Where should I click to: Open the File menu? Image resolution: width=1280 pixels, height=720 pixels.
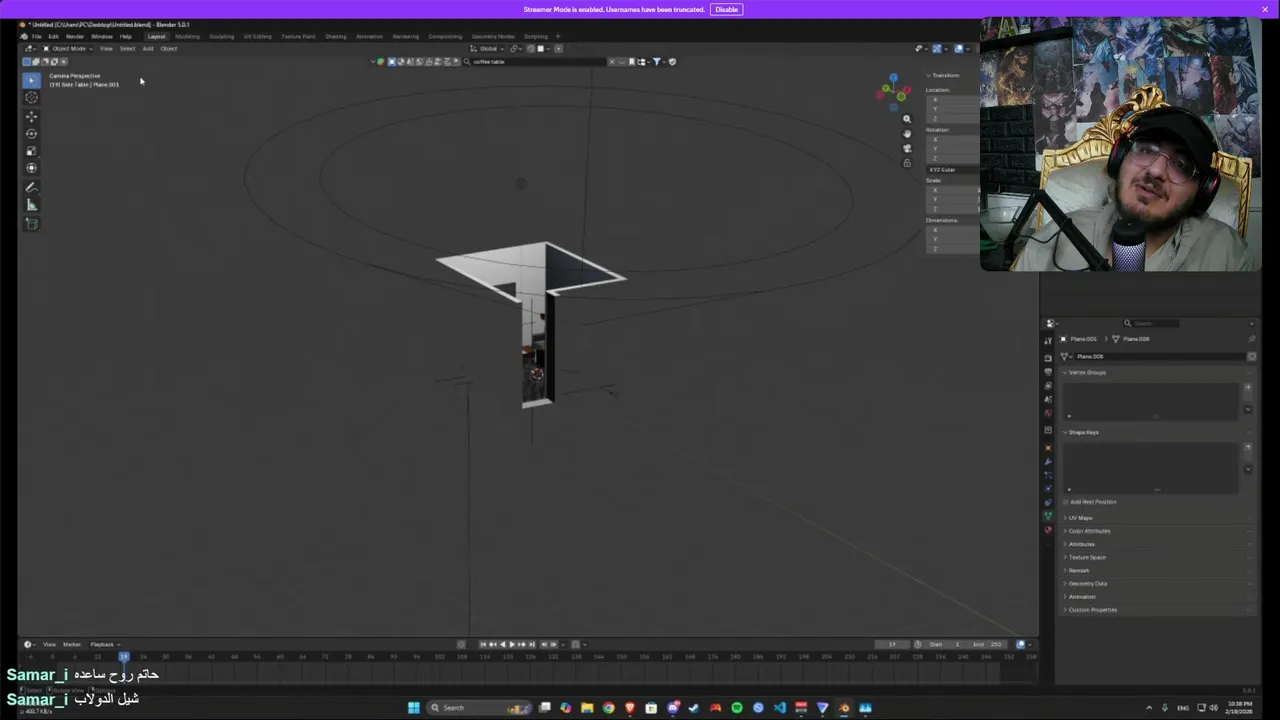(x=36, y=36)
